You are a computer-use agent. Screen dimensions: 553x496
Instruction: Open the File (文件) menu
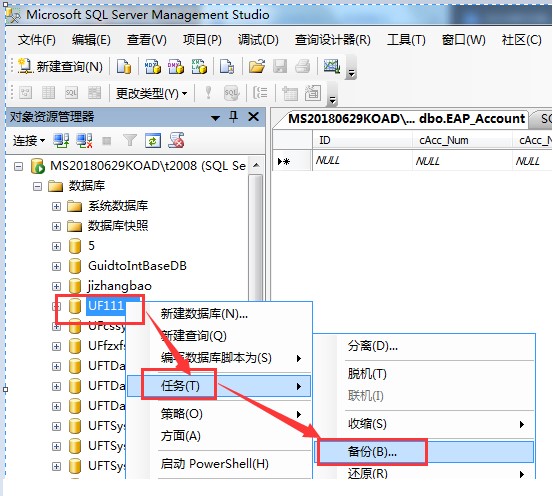37,40
